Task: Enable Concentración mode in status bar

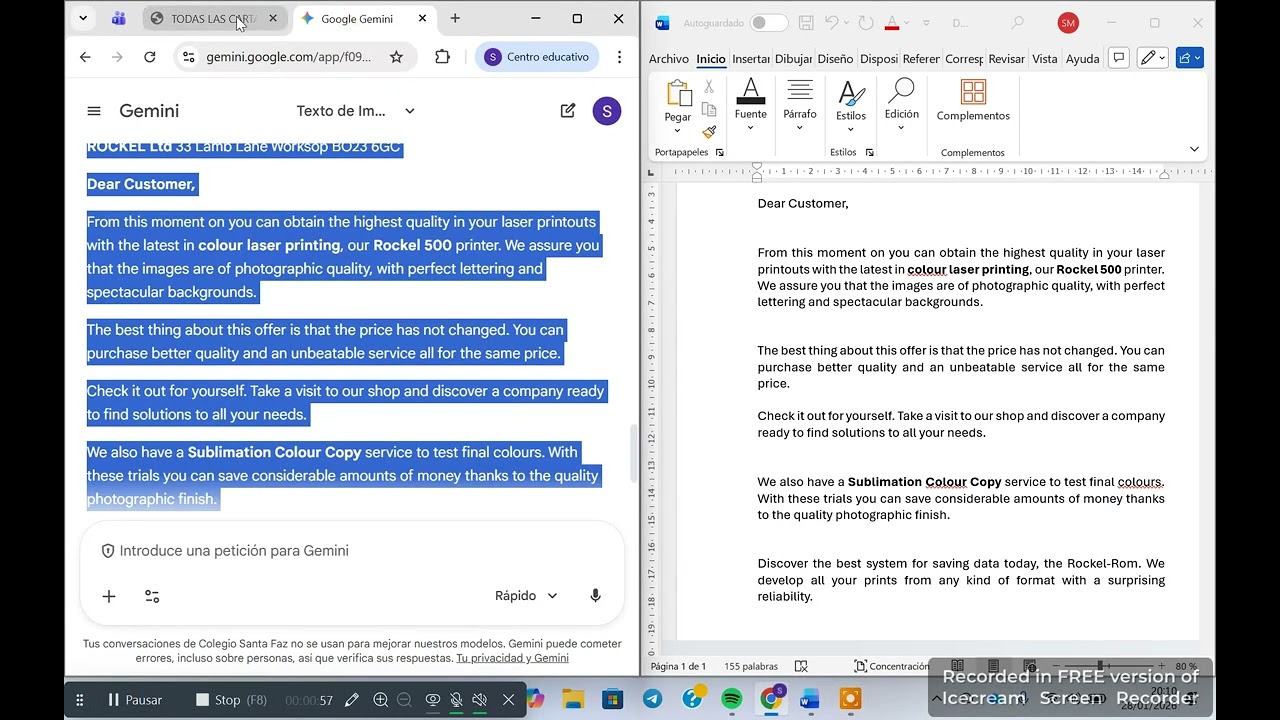Action: coord(892,666)
